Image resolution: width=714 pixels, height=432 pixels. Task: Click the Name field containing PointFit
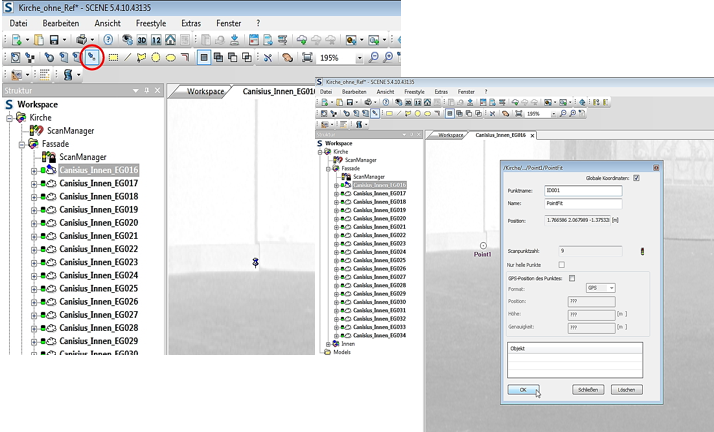coord(583,203)
